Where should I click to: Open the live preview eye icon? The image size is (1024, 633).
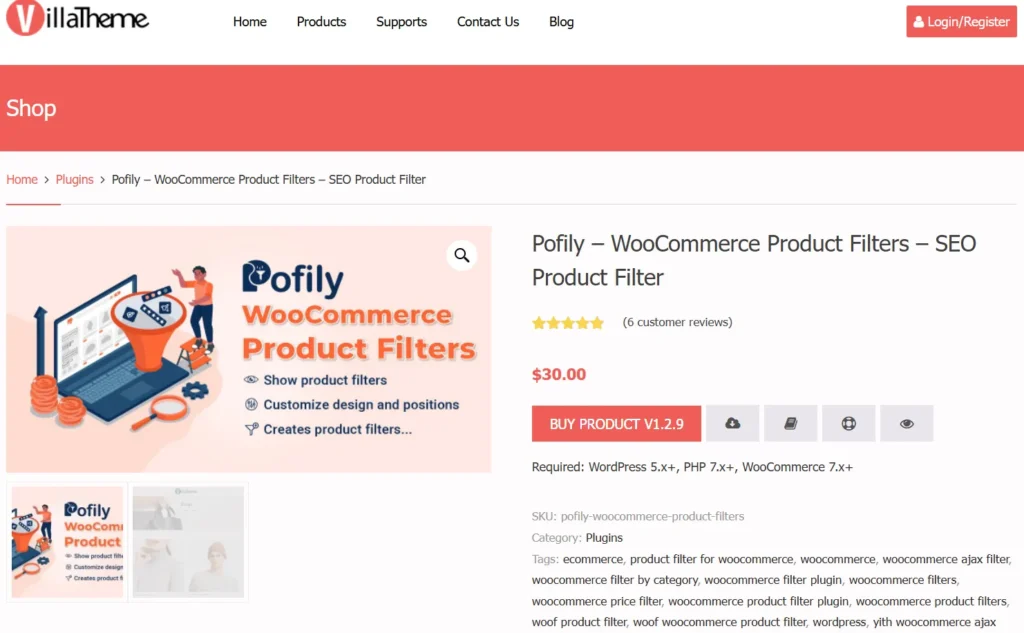906,423
